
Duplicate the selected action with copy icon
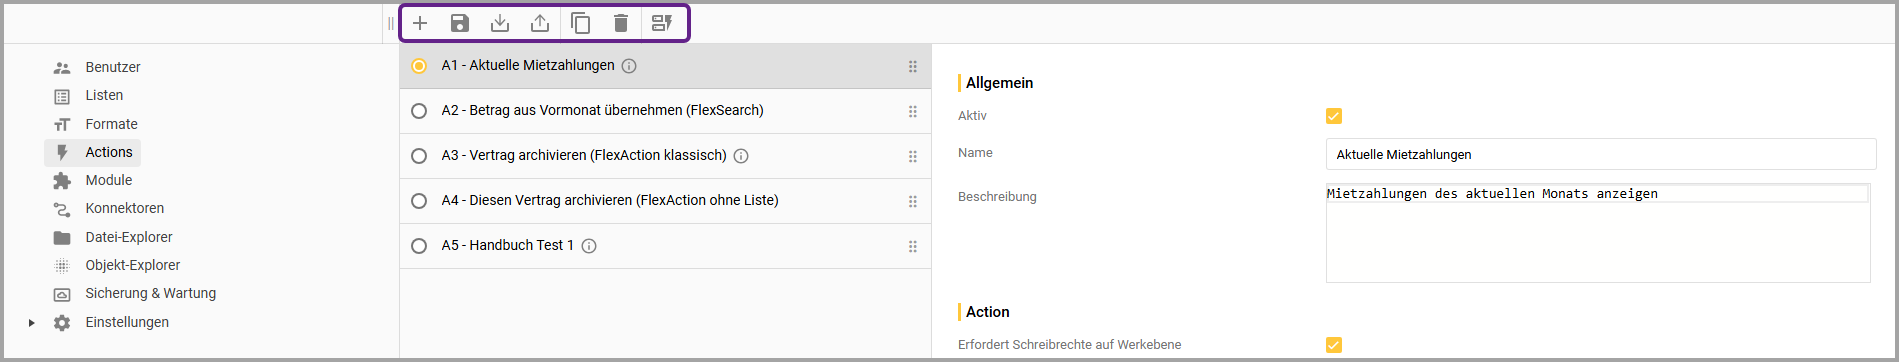[581, 23]
